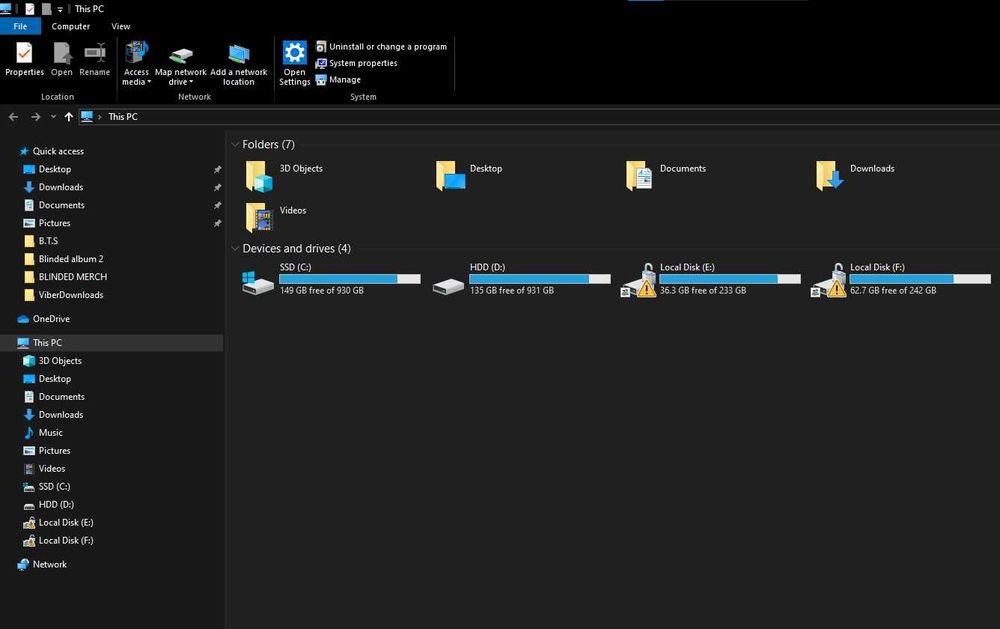Open the Quick Access Toolbar customize arrow
The image size is (1000, 629).
pyautogui.click(x=60, y=9)
